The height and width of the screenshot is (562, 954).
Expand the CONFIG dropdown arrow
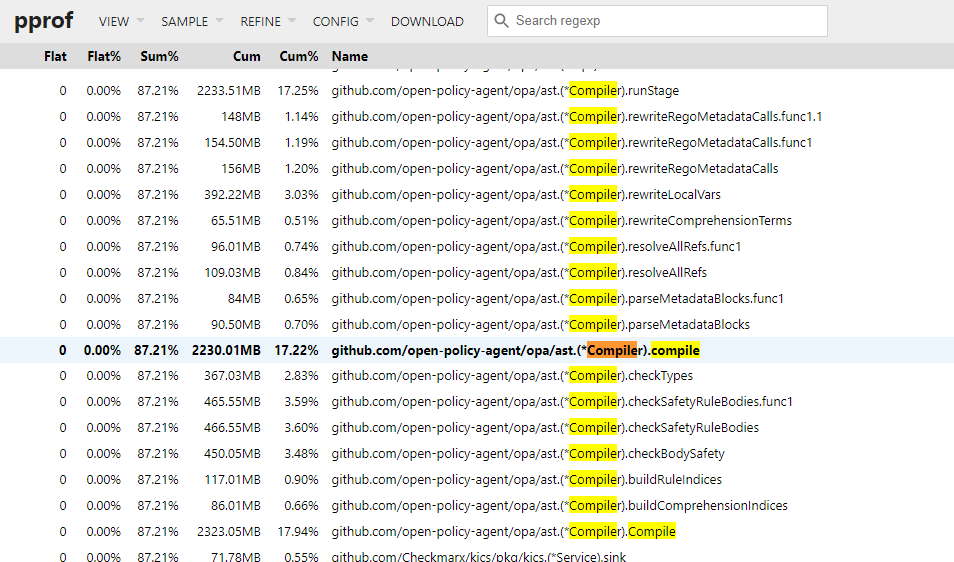click(369, 21)
